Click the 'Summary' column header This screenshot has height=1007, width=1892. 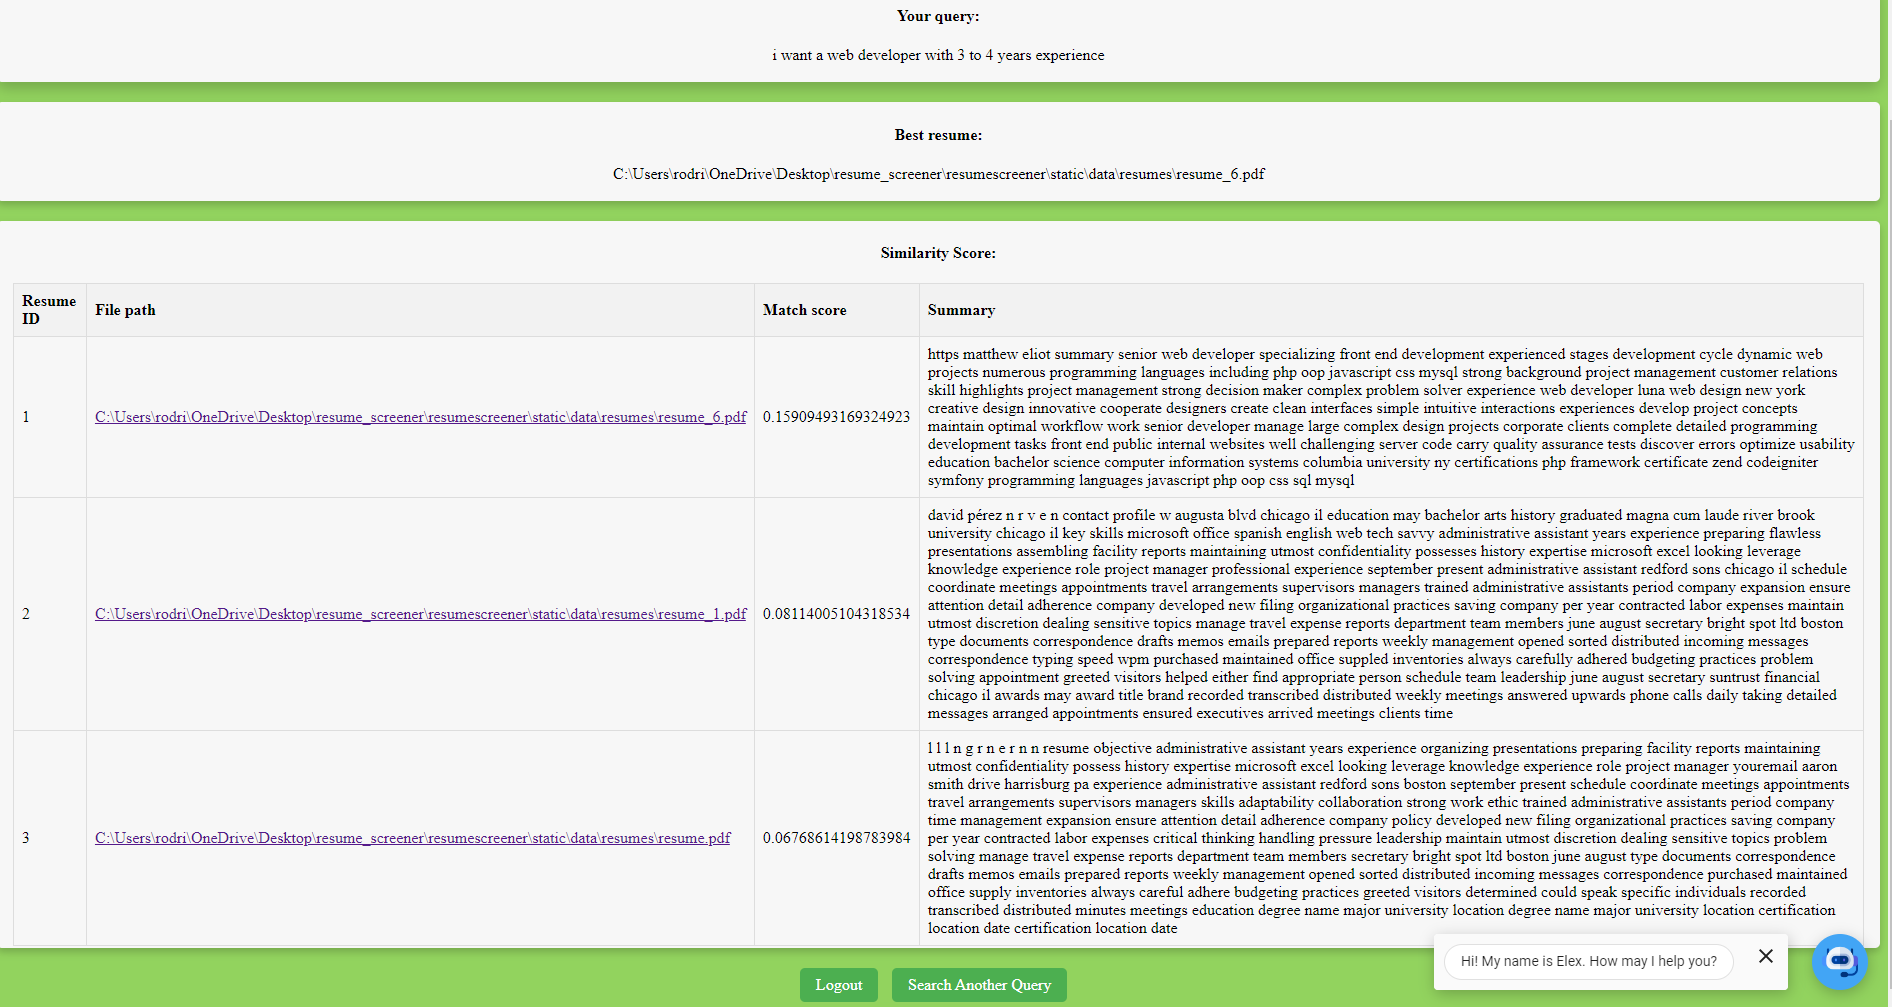tap(961, 310)
